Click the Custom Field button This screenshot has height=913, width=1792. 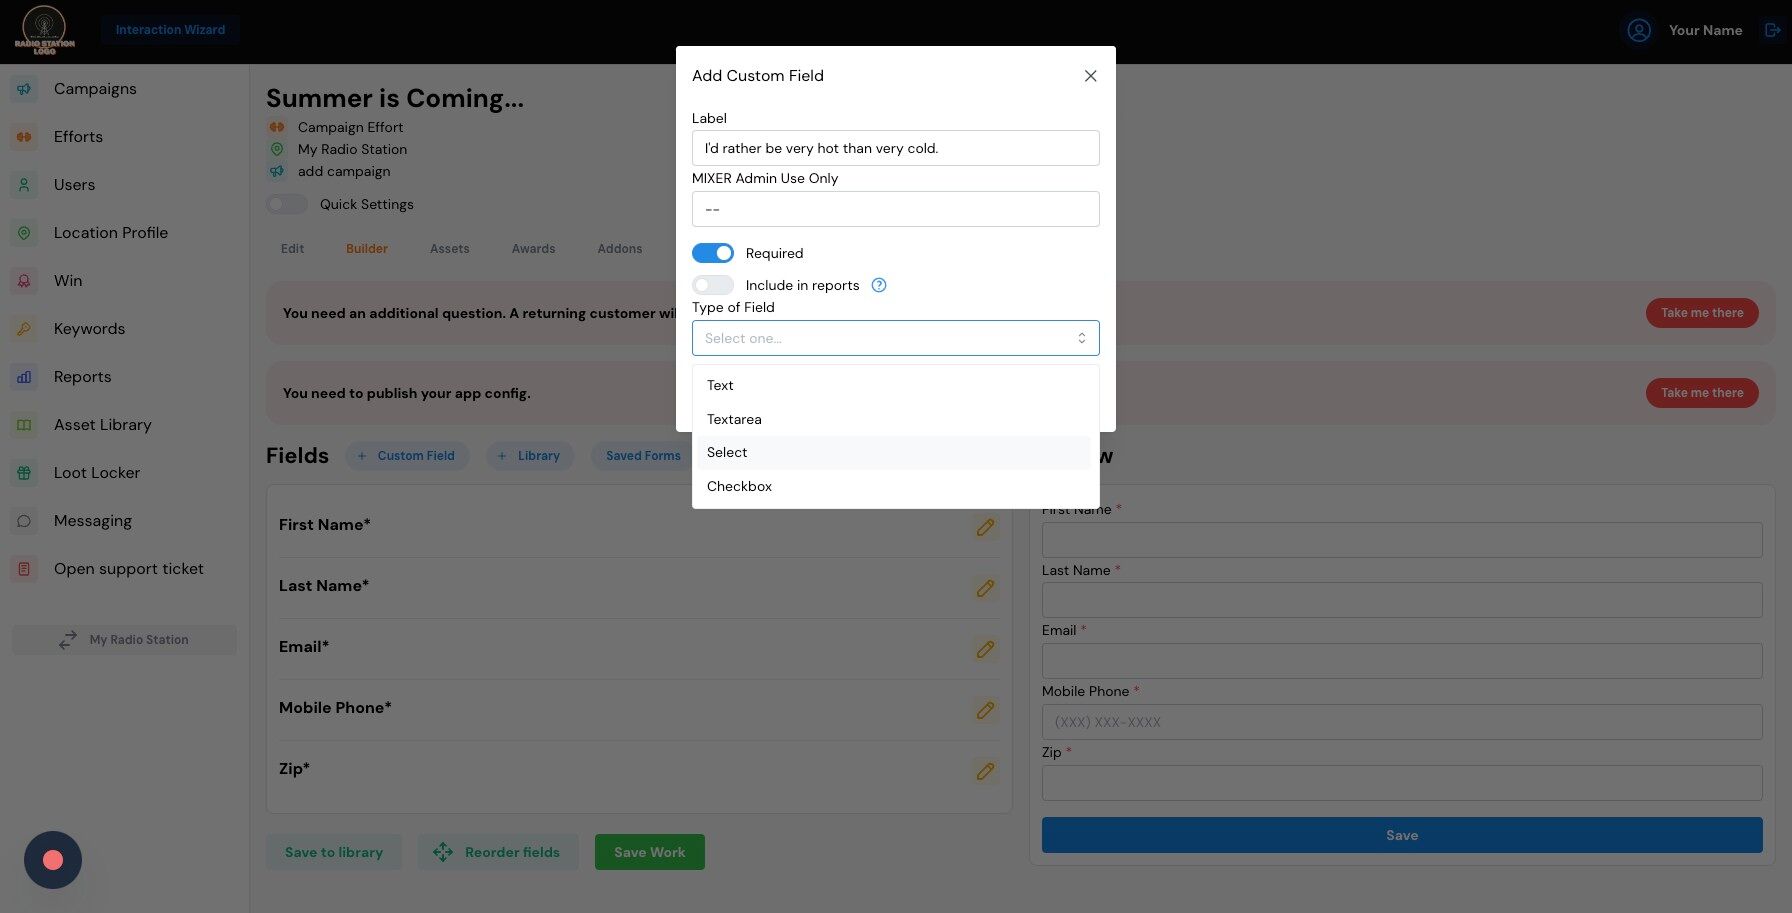(407, 456)
